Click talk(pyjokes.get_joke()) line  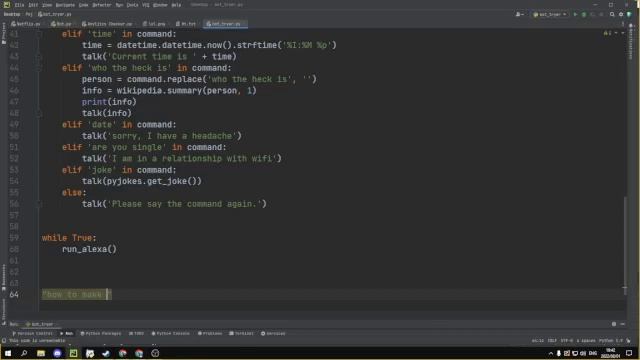(142, 181)
